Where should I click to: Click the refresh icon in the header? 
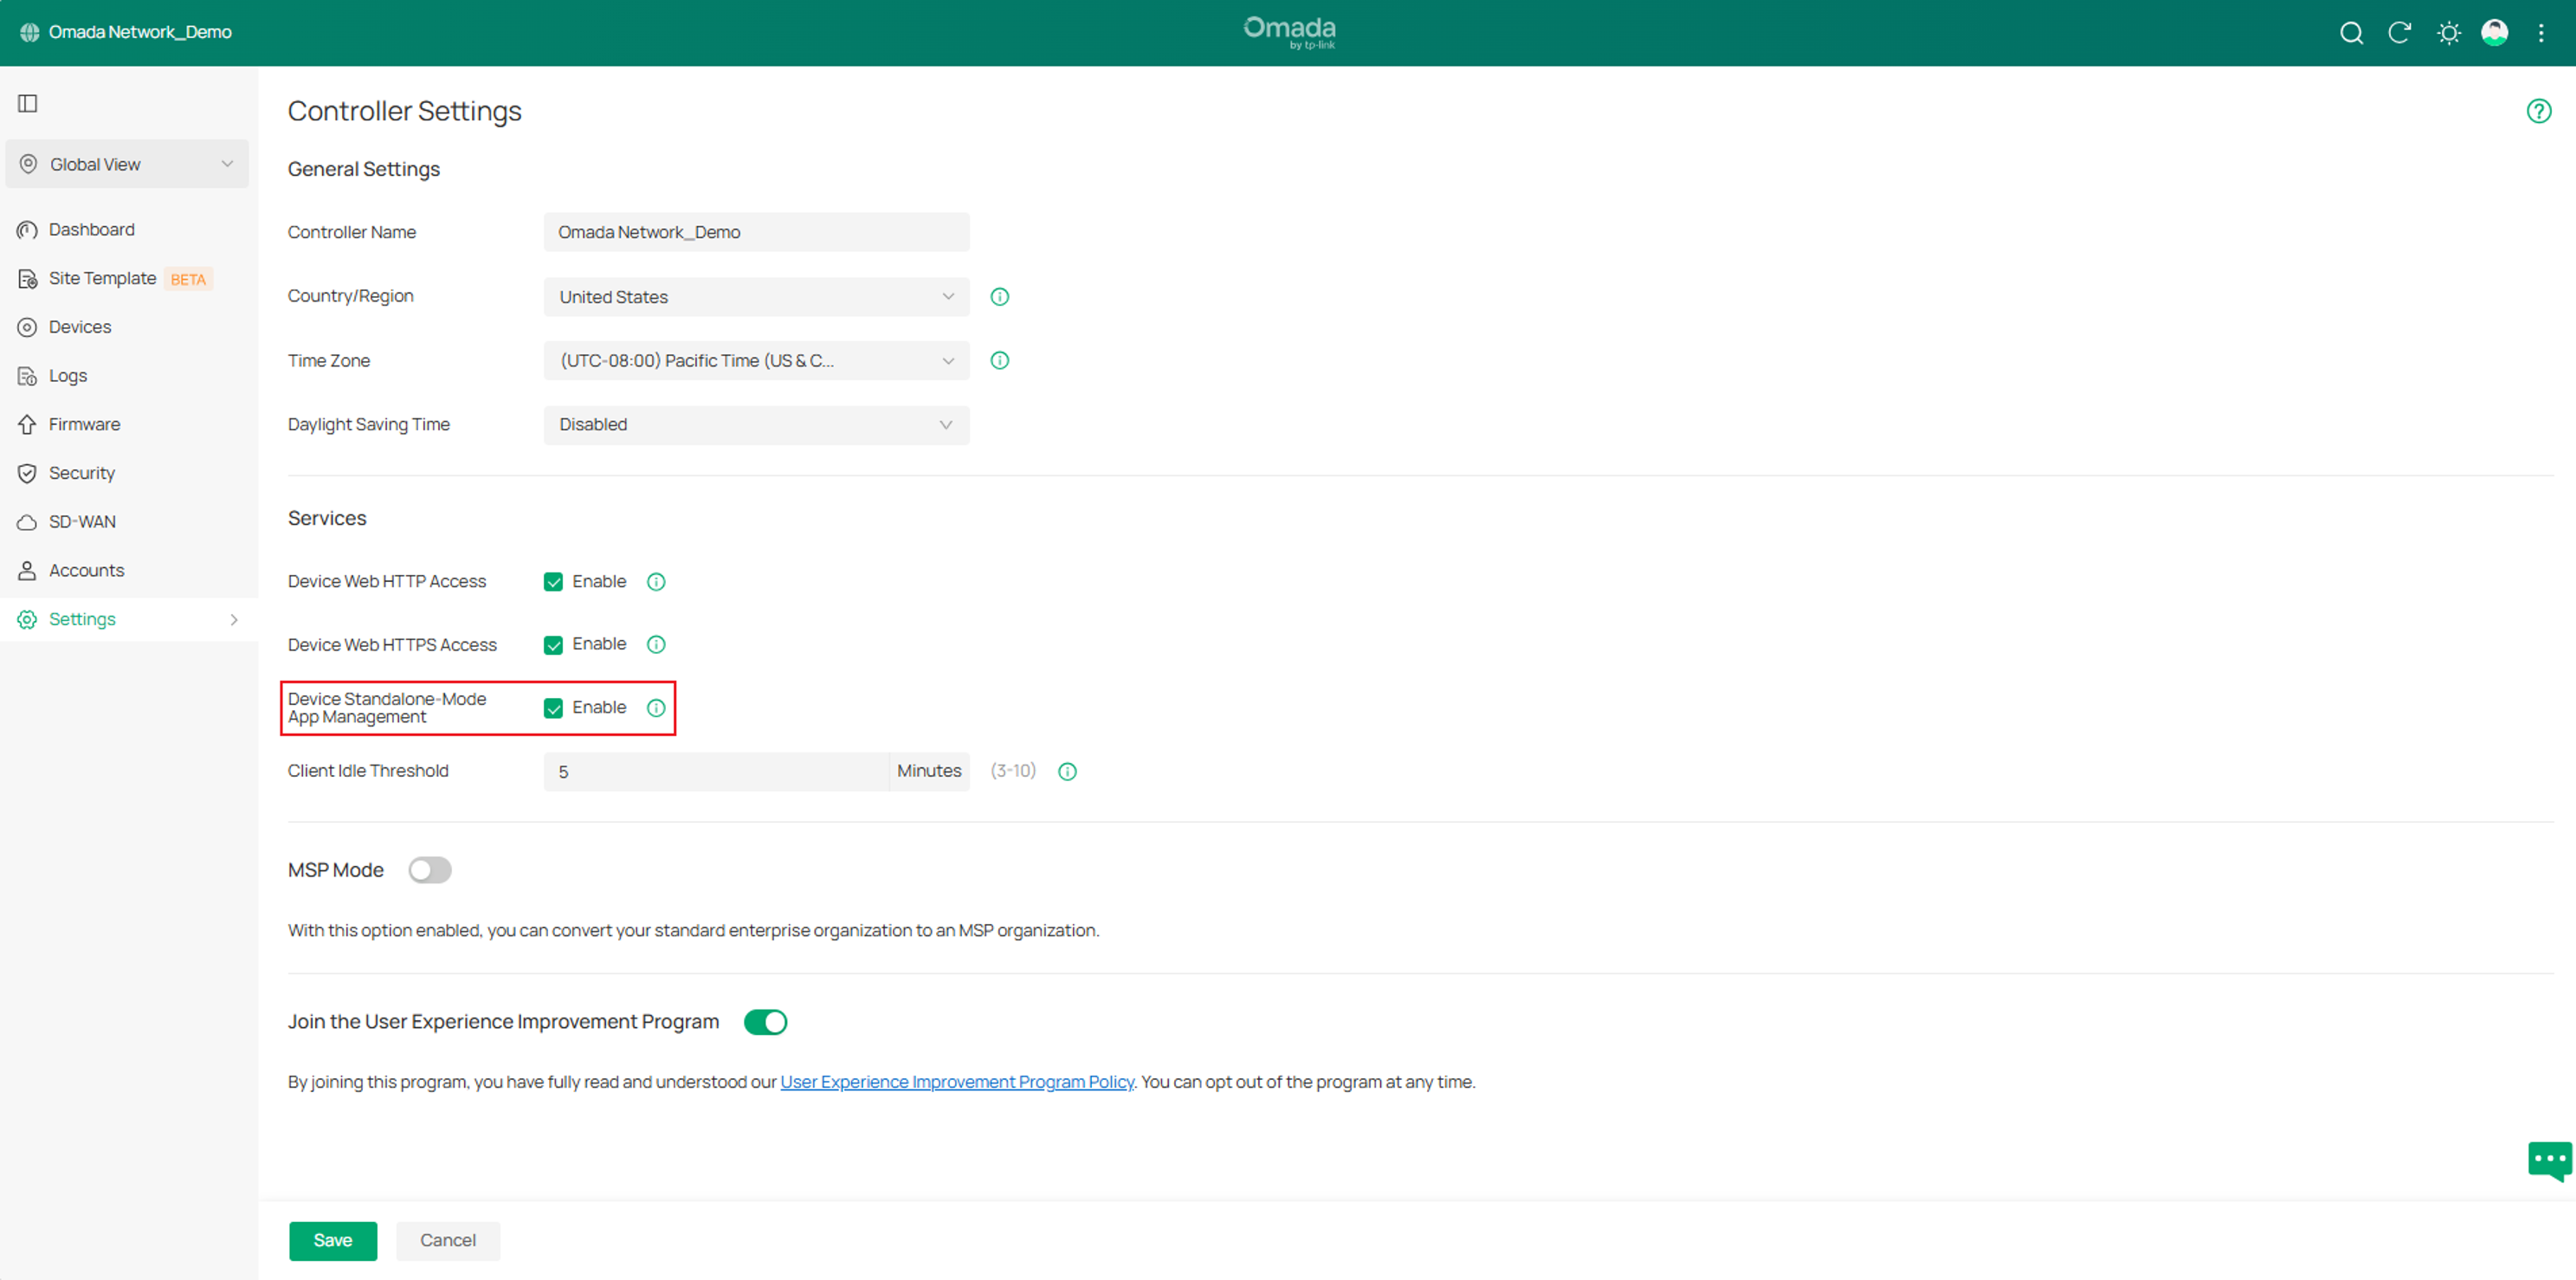[x=2399, y=33]
